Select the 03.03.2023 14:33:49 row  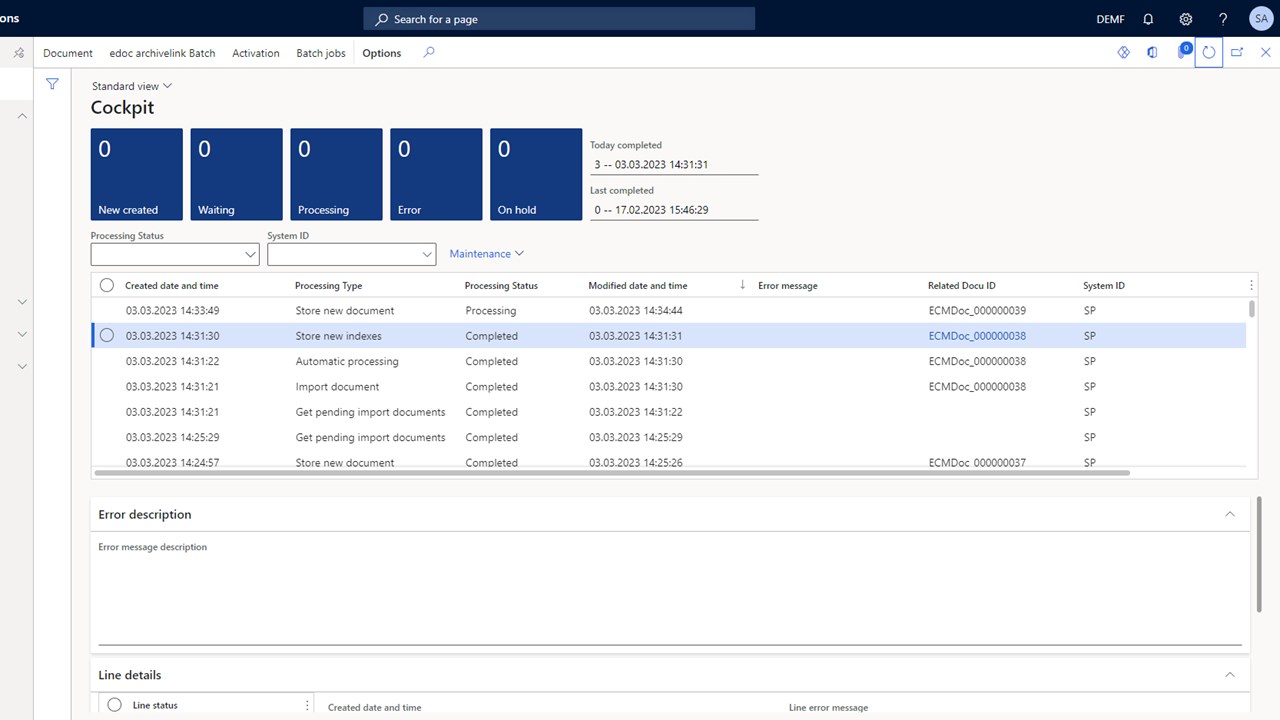(669, 311)
